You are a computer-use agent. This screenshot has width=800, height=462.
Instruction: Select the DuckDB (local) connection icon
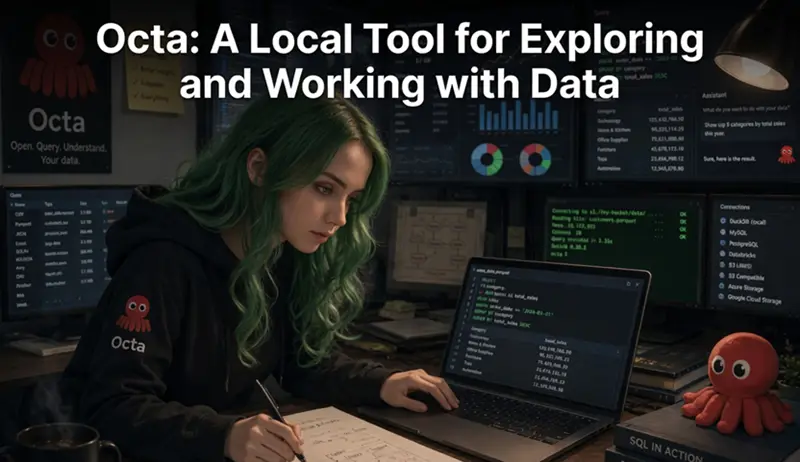coord(723,221)
